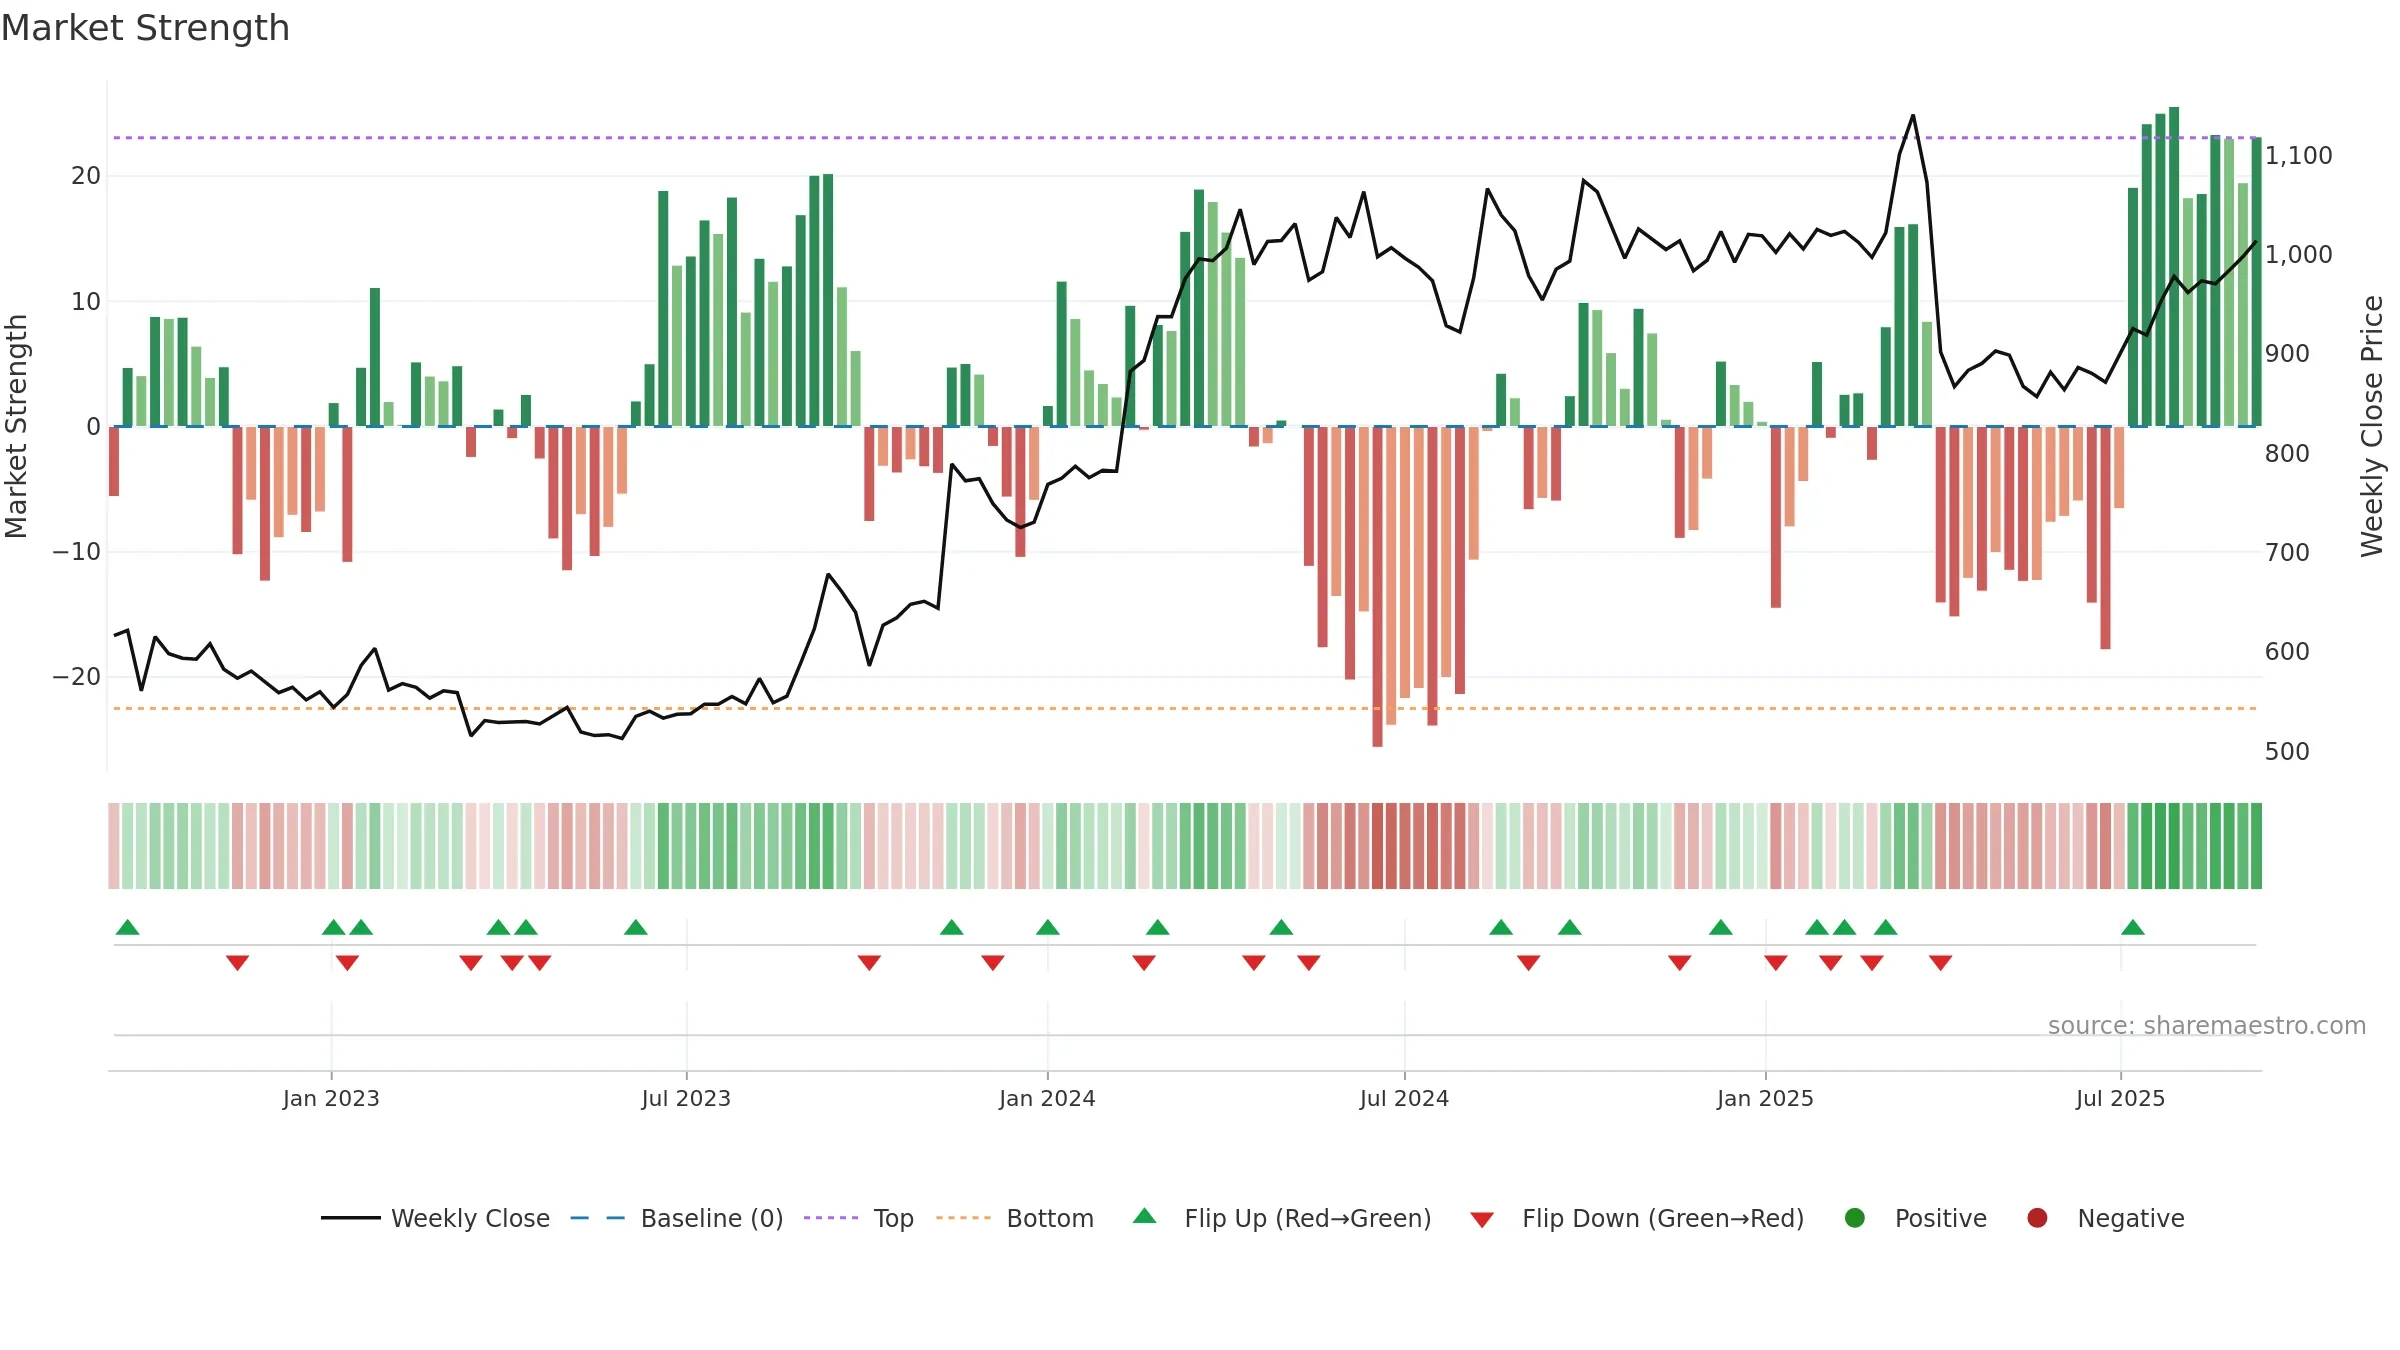Click the Market Strength chart title
The height and width of the screenshot is (1350, 2400).
point(145,28)
